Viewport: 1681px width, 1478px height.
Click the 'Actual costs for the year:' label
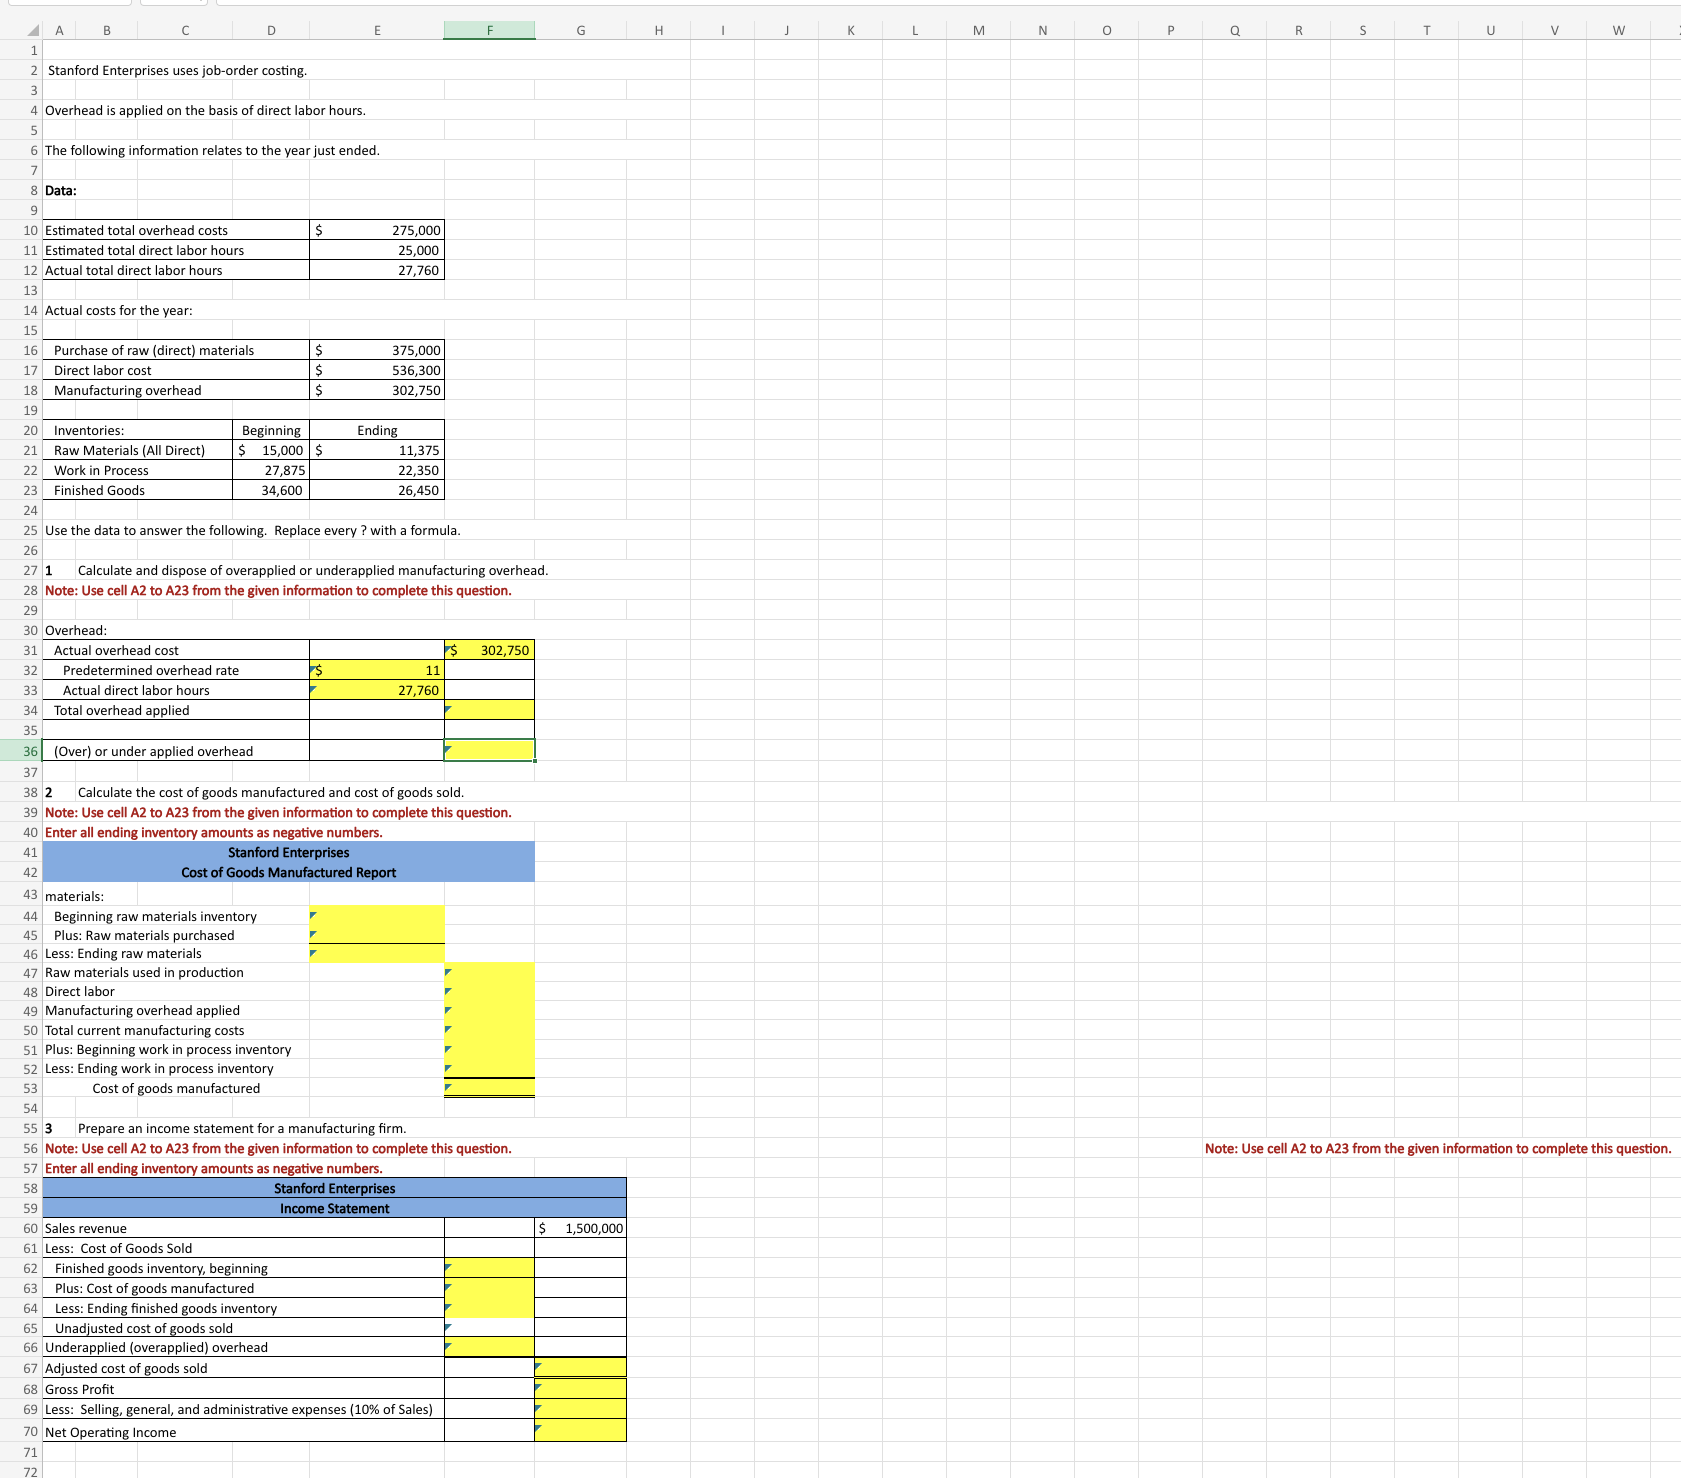(x=119, y=310)
